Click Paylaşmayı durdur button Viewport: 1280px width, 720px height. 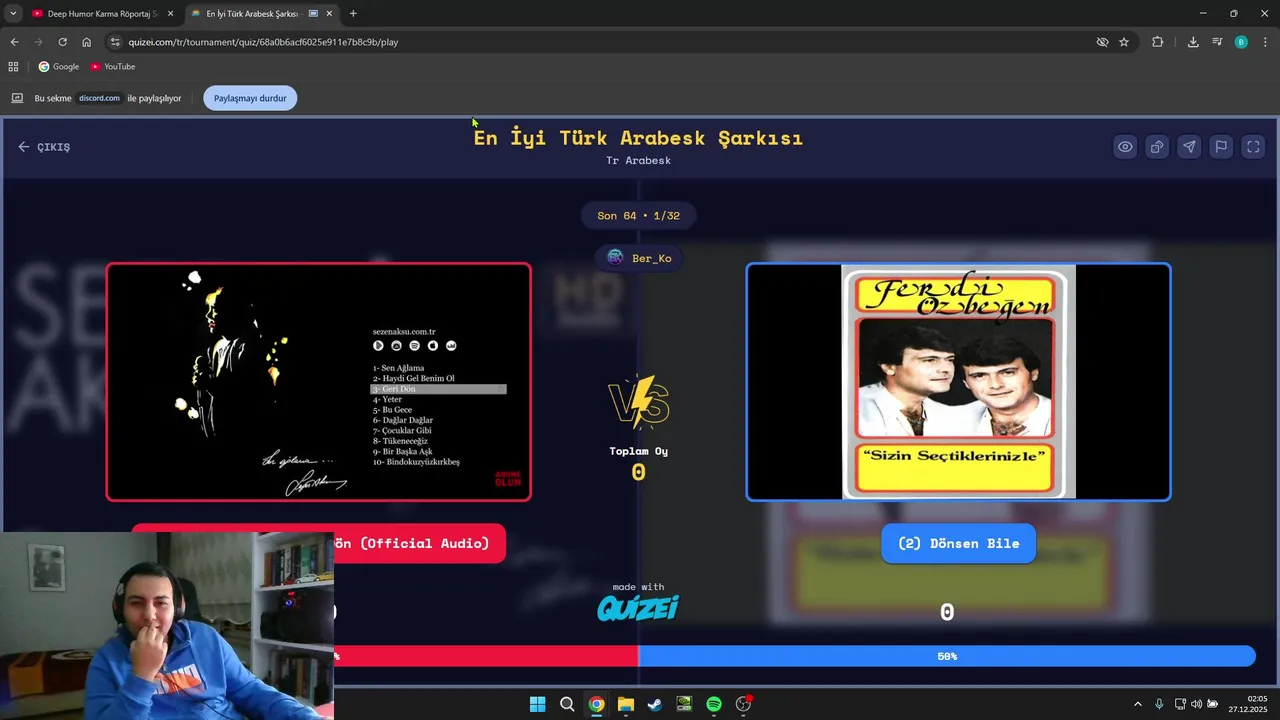[250, 98]
